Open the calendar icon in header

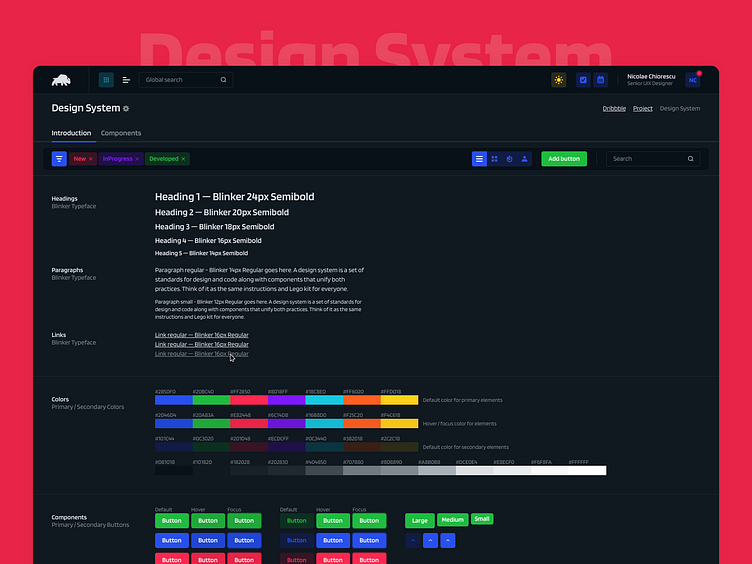pyautogui.click(x=600, y=80)
